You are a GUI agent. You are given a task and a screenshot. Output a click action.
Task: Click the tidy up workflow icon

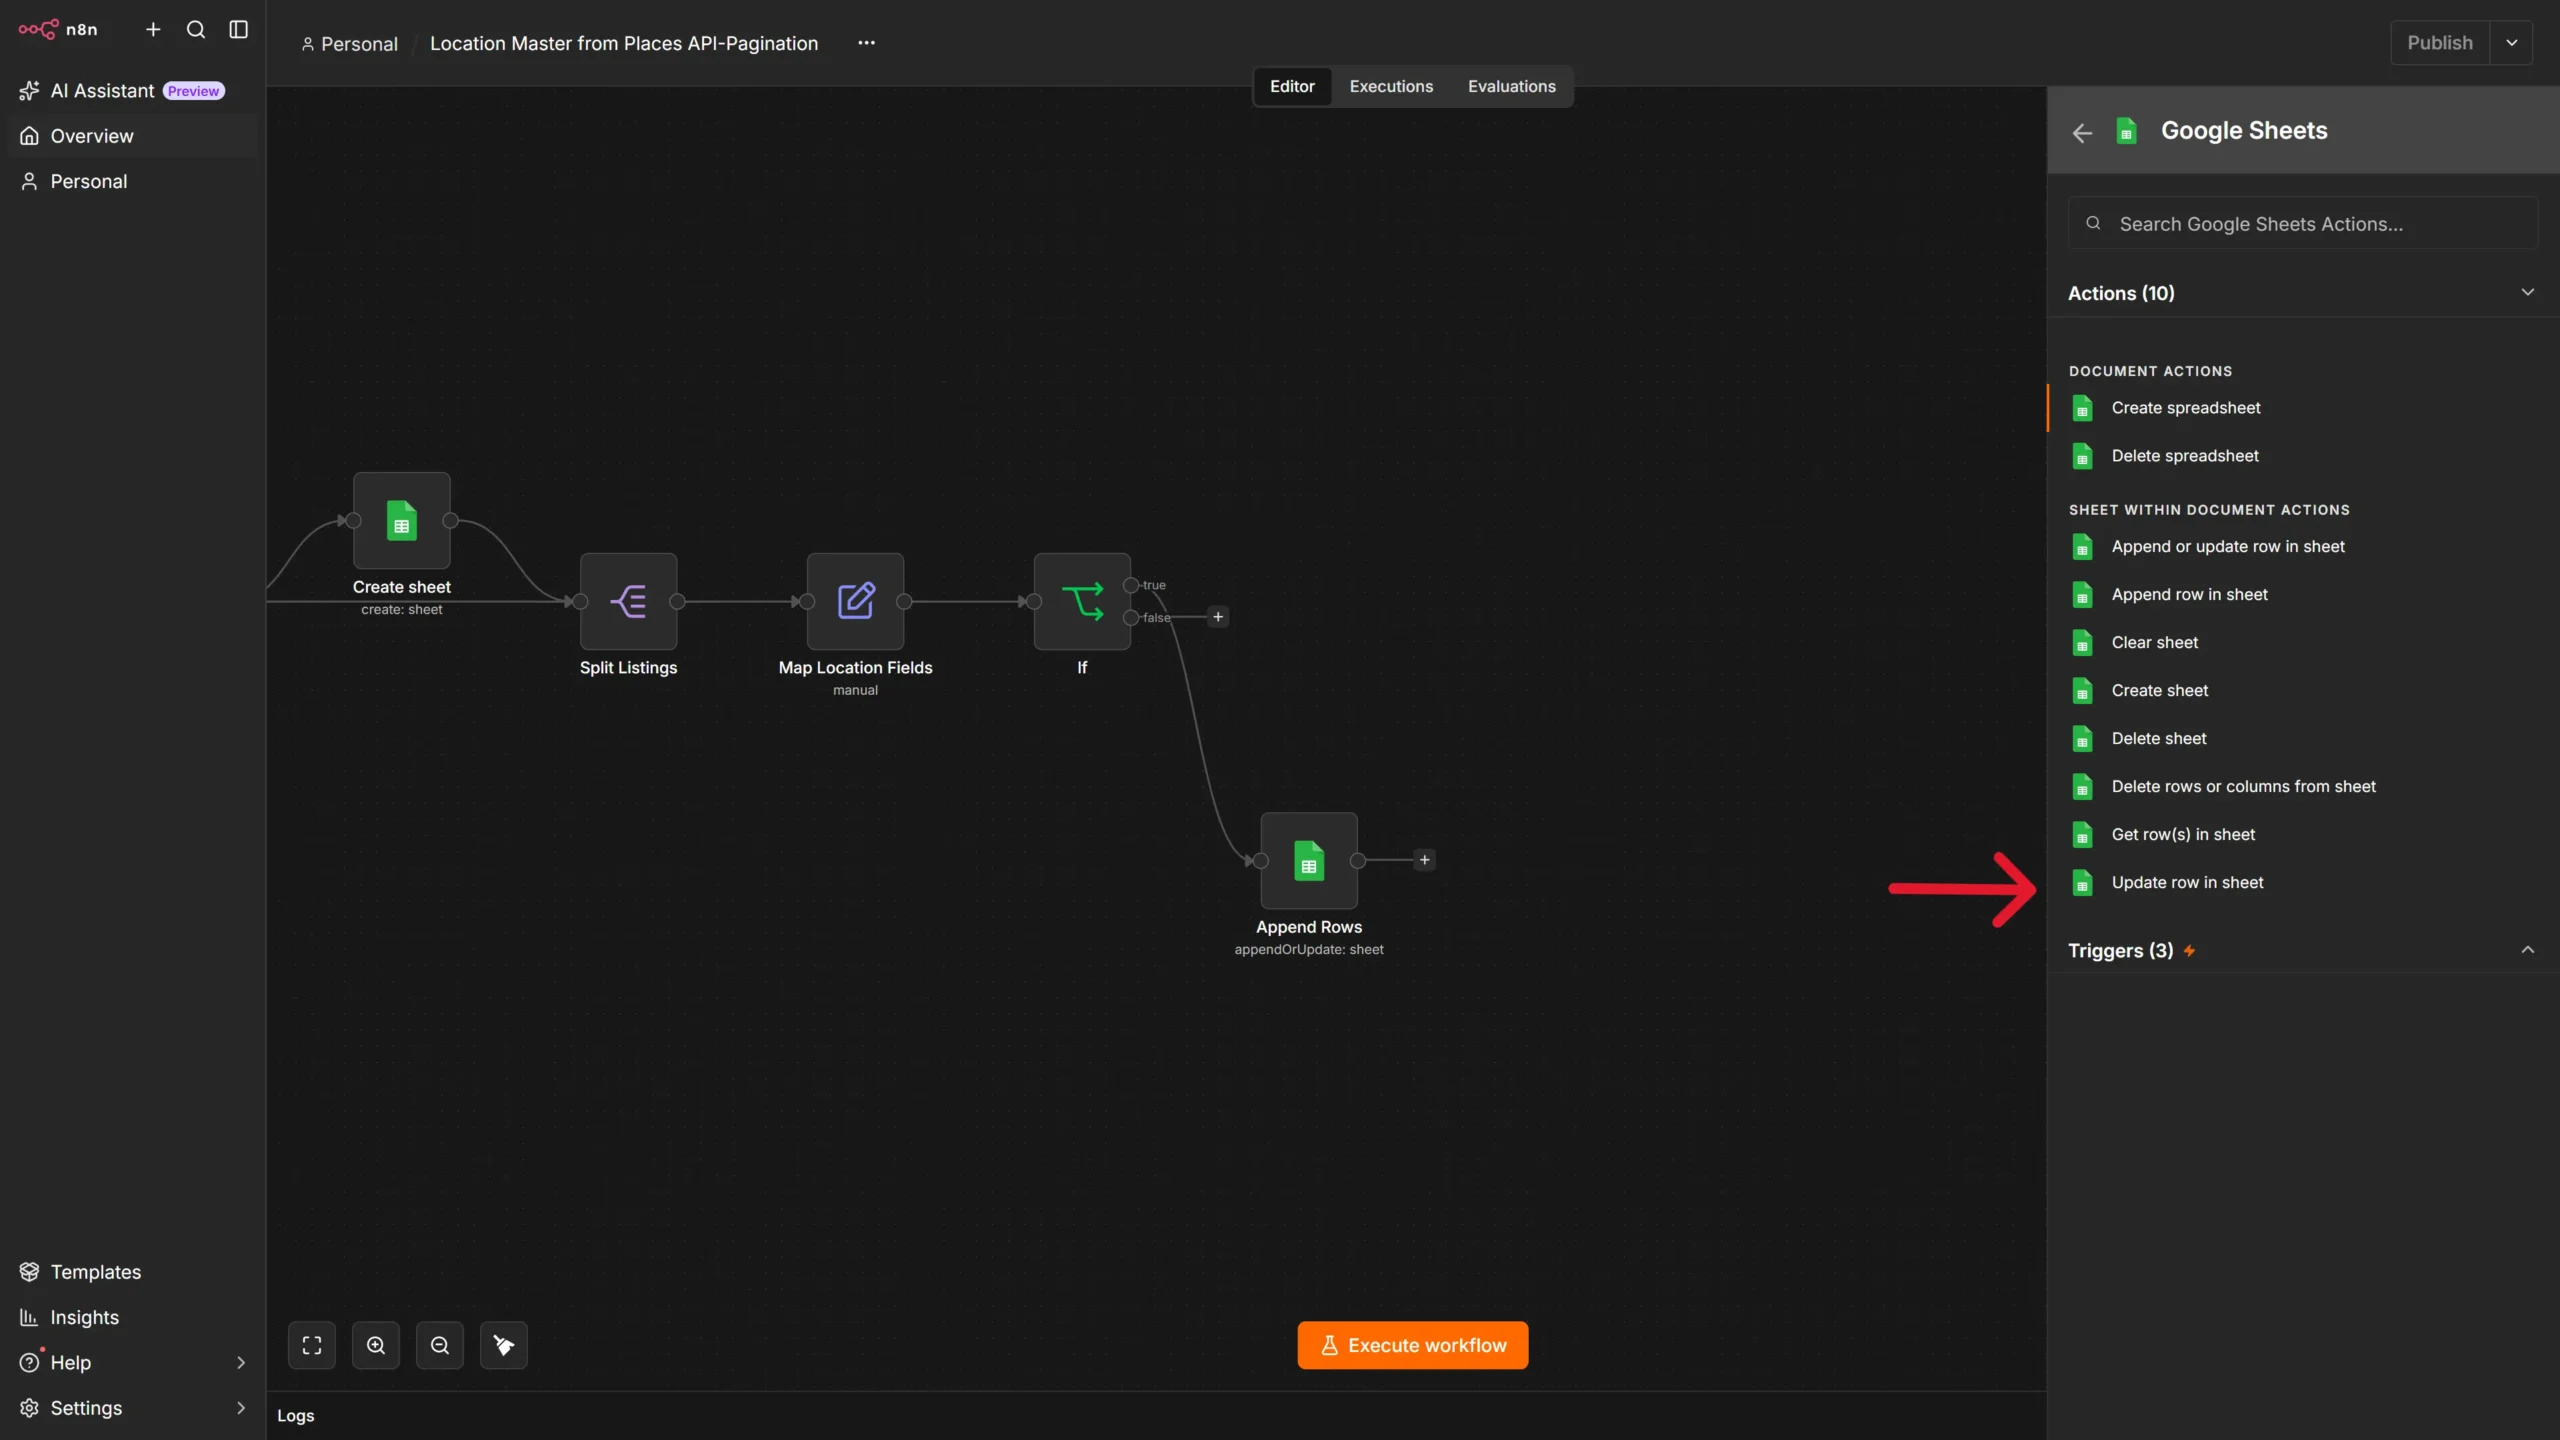click(x=503, y=1345)
